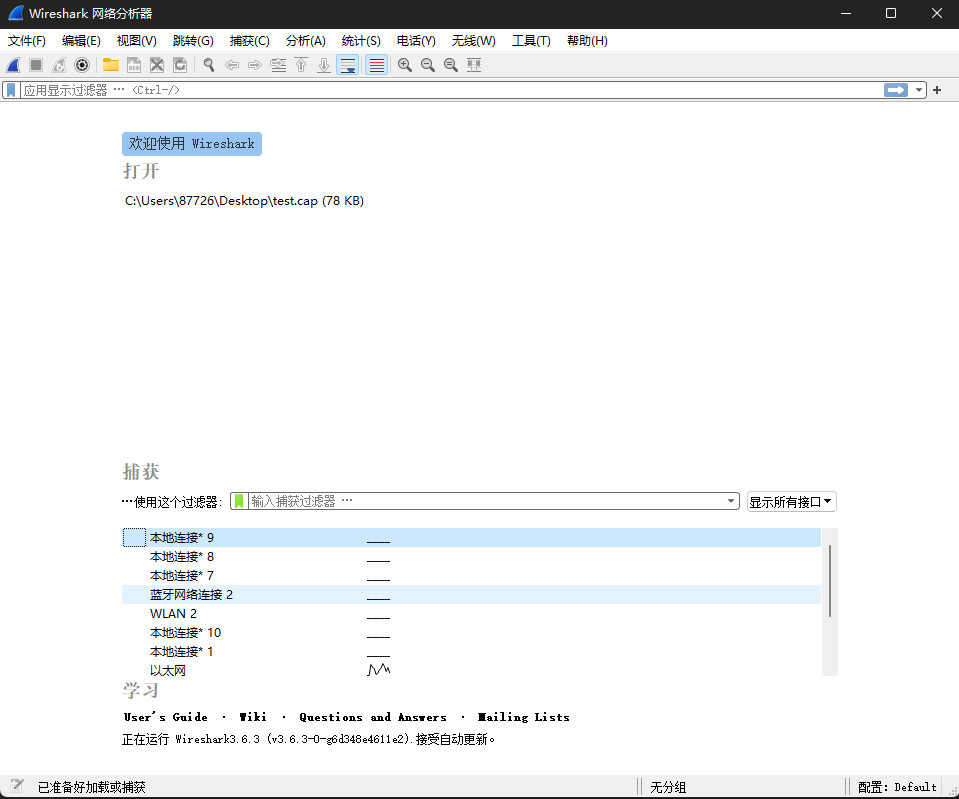Select the 本地连接* 7 interface

tap(471, 576)
